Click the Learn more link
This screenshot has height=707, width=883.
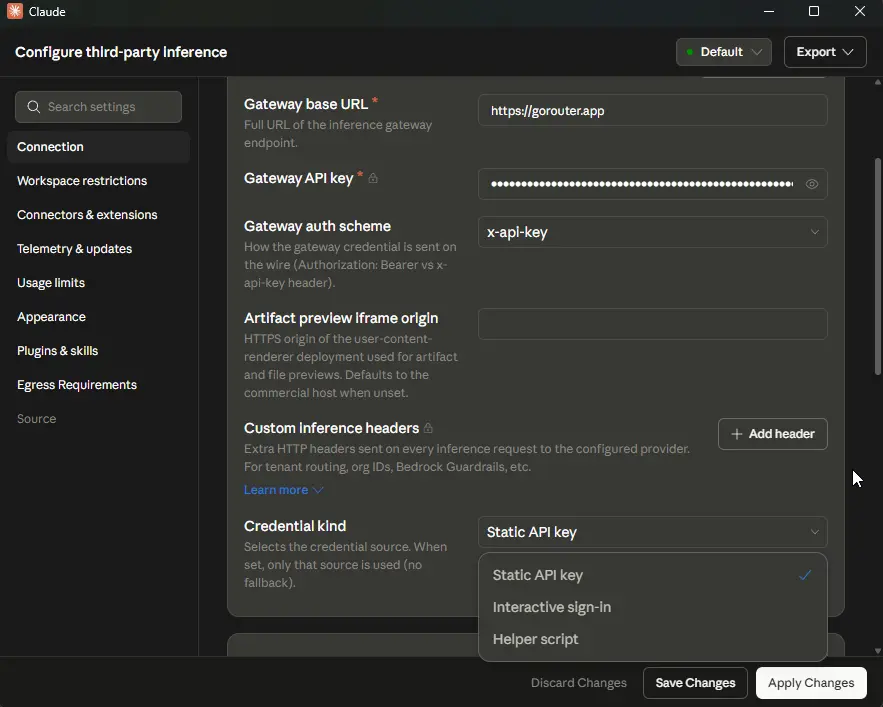pyautogui.click(x=275, y=490)
